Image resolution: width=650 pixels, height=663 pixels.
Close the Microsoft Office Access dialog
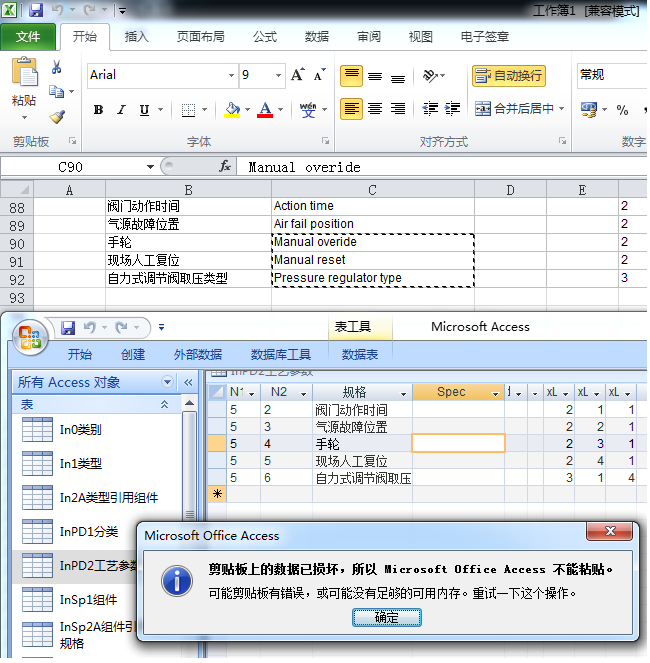pos(609,531)
